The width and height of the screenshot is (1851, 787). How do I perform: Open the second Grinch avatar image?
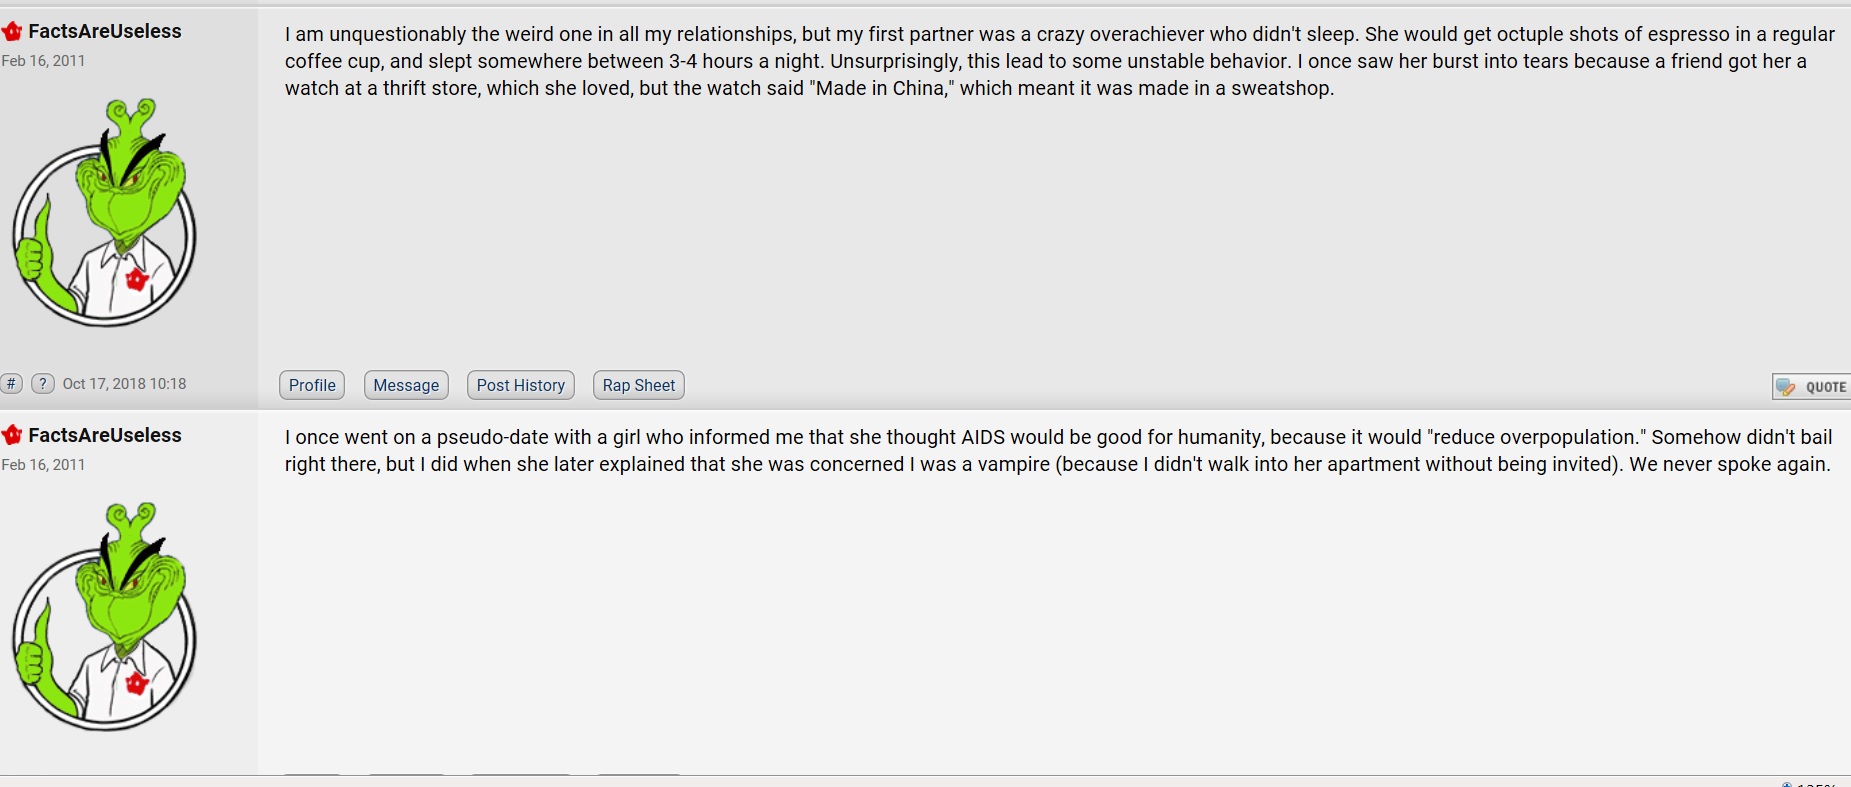[x=104, y=616]
